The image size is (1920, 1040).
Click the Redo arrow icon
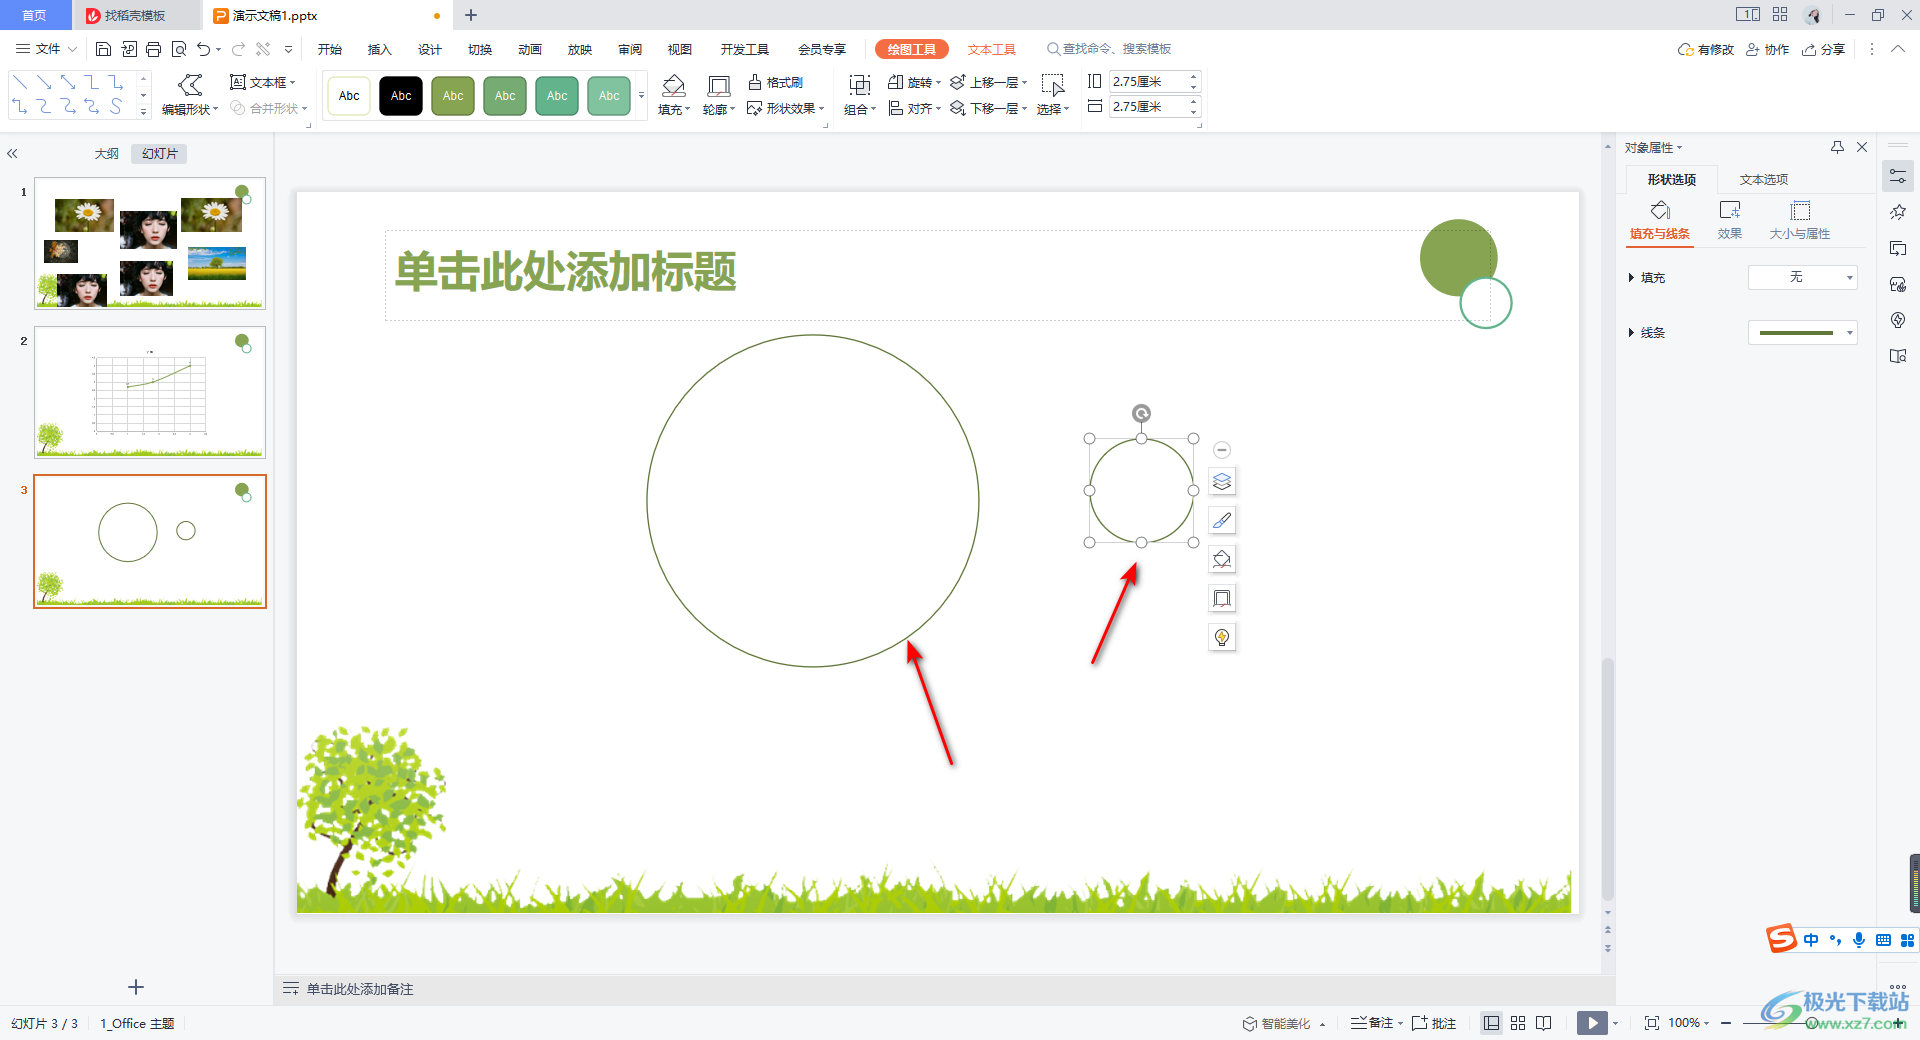pos(238,49)
